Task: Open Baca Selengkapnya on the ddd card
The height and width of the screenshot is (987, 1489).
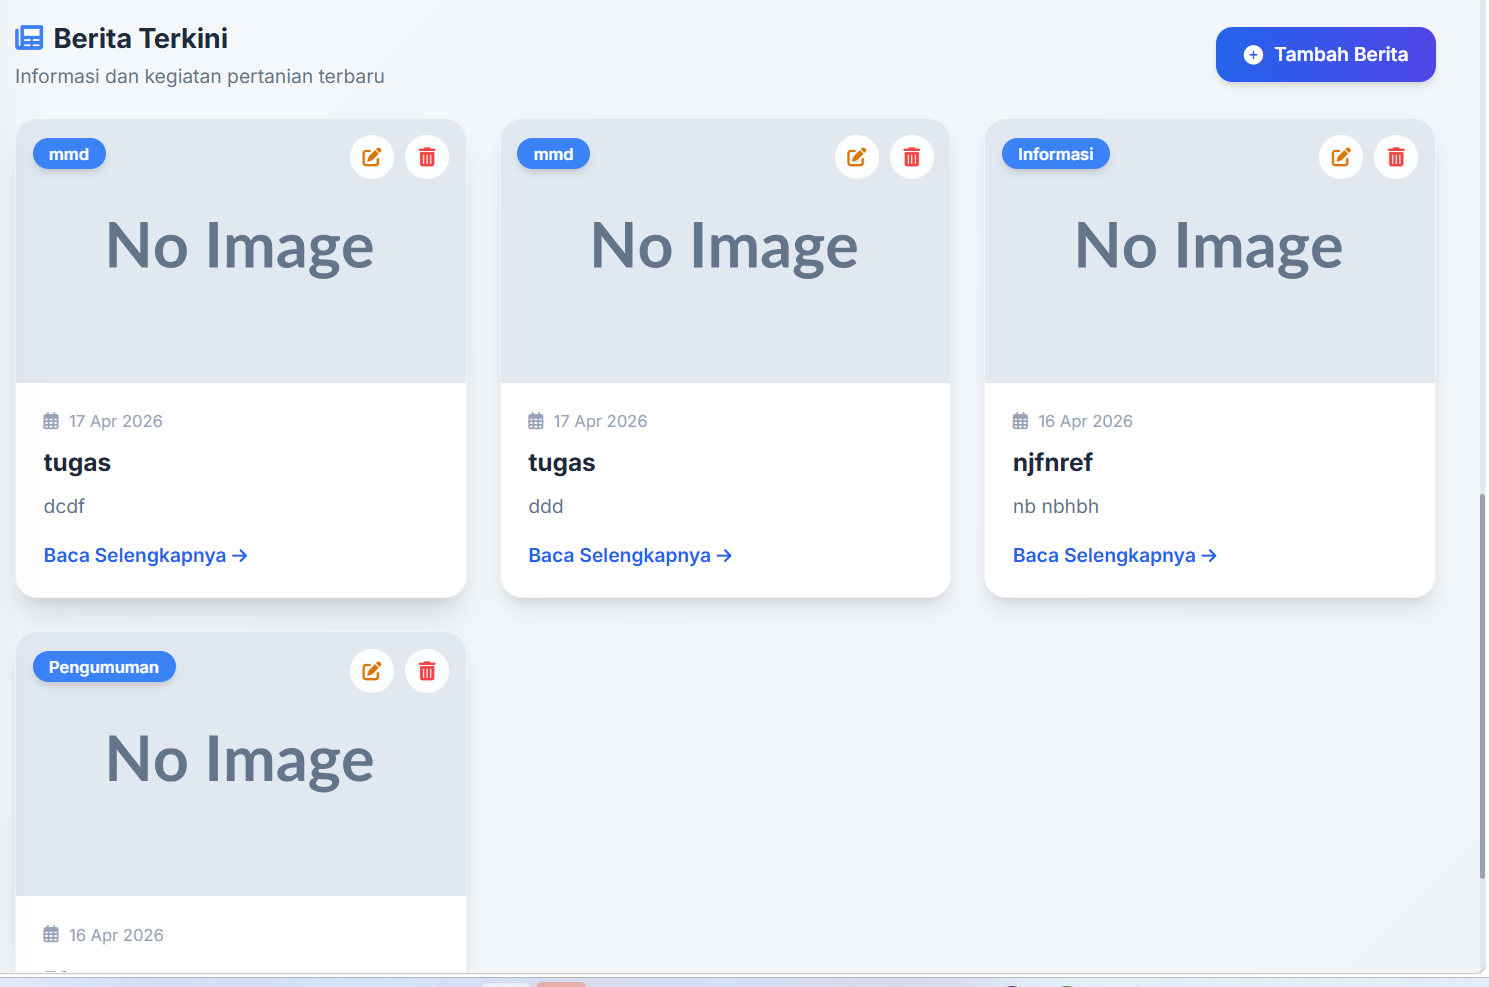Action: pos(630,555)
